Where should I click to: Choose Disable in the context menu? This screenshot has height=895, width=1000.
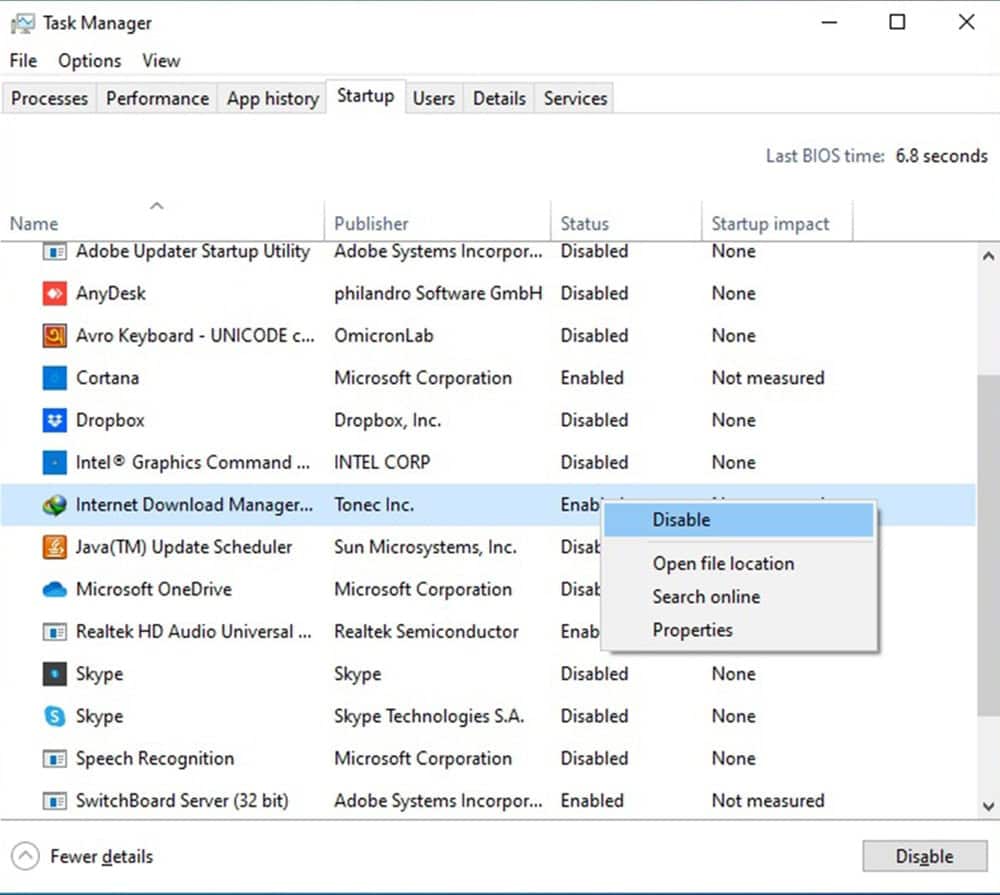(x=739, y=520)
